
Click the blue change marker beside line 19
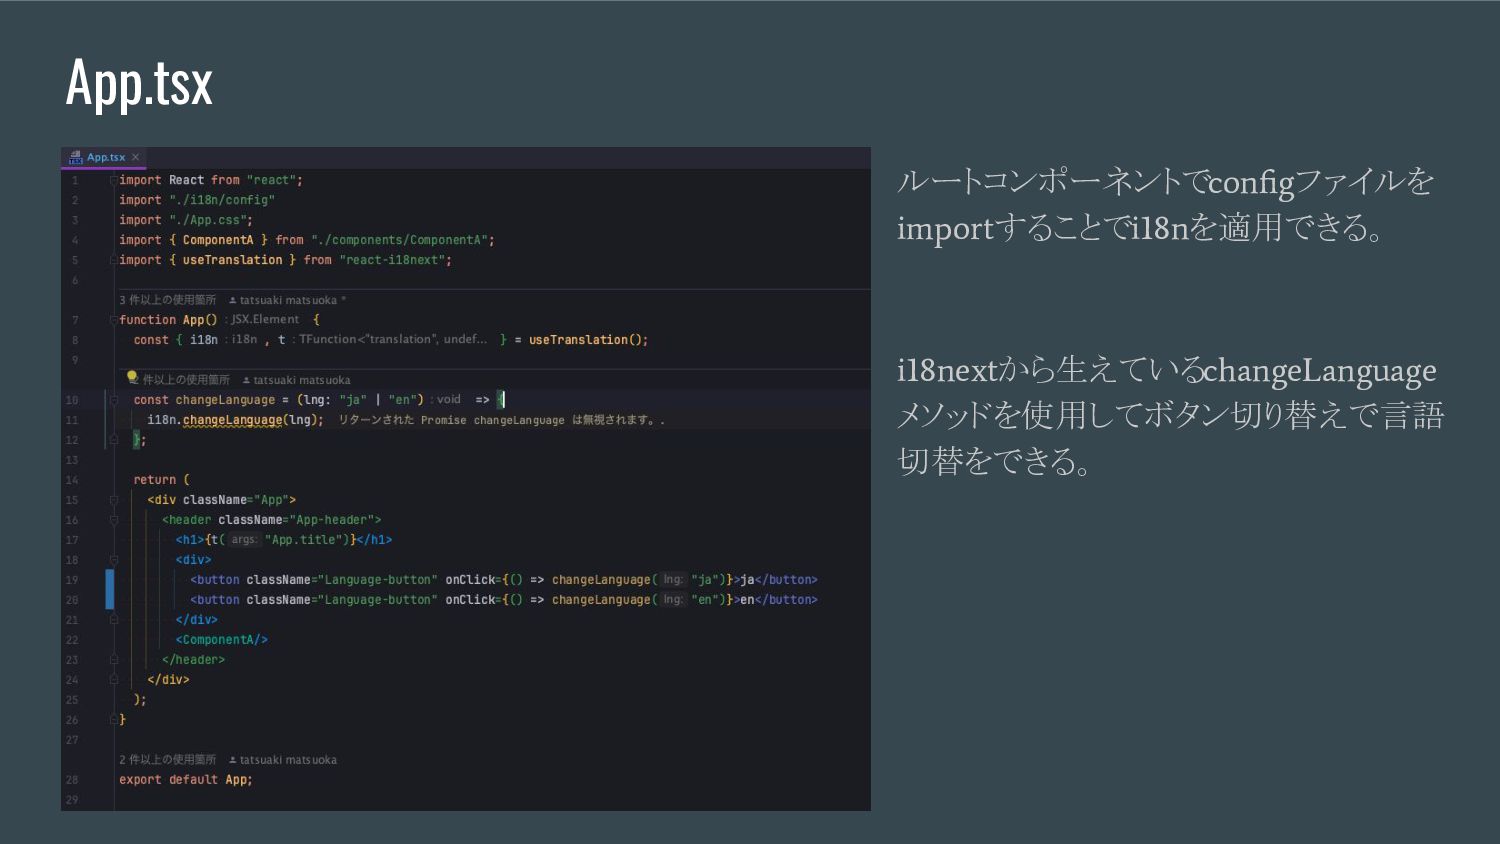pos(110,589)
